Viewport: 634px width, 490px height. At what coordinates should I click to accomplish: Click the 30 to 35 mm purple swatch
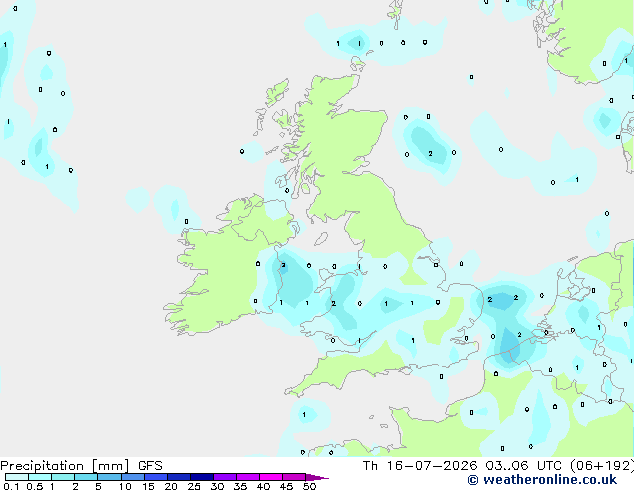(225, 477)
